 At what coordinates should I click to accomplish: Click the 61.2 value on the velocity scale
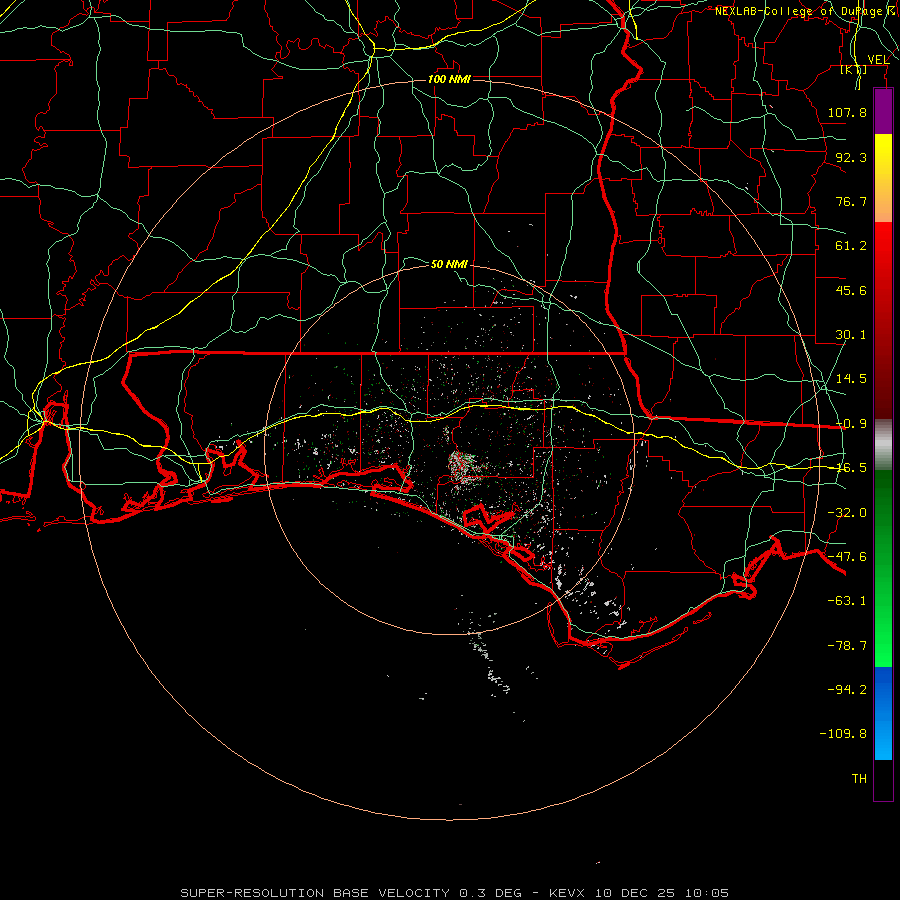pos(851,246)
